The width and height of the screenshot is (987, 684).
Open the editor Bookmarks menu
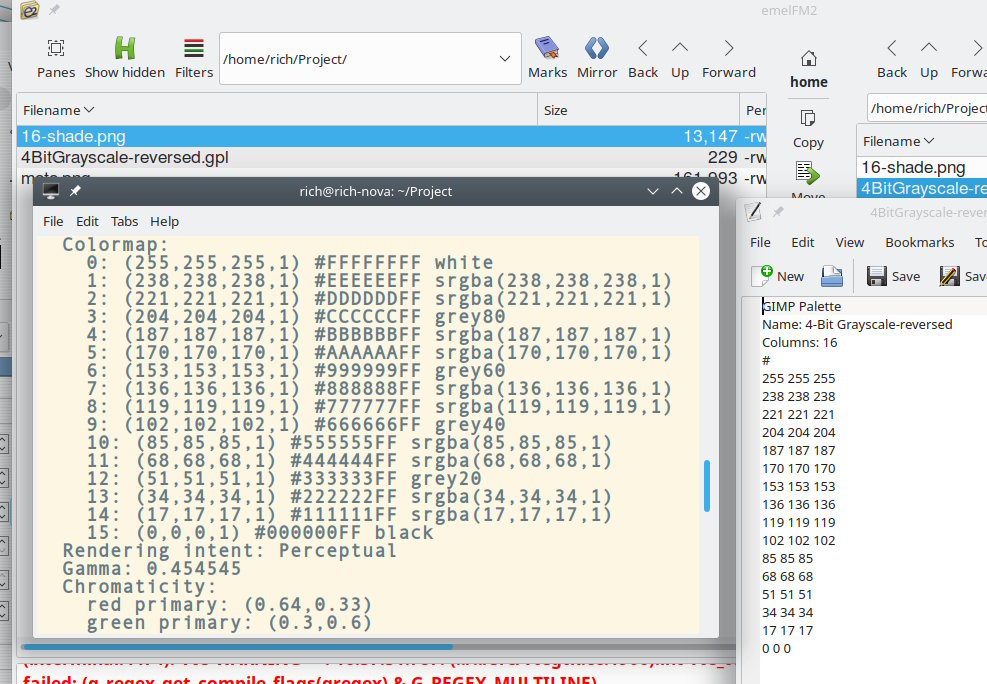tap(919, 242)
